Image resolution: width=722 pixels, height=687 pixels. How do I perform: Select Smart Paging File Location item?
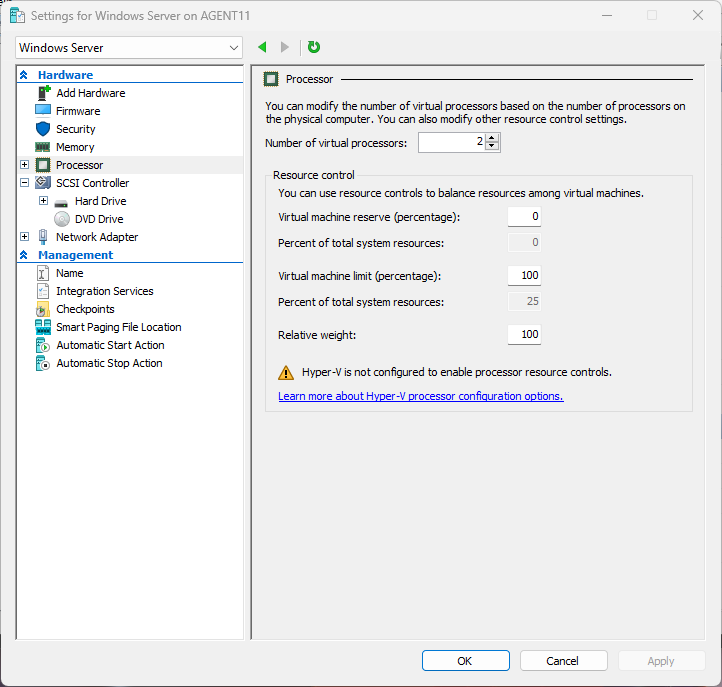tap(118, 327)
